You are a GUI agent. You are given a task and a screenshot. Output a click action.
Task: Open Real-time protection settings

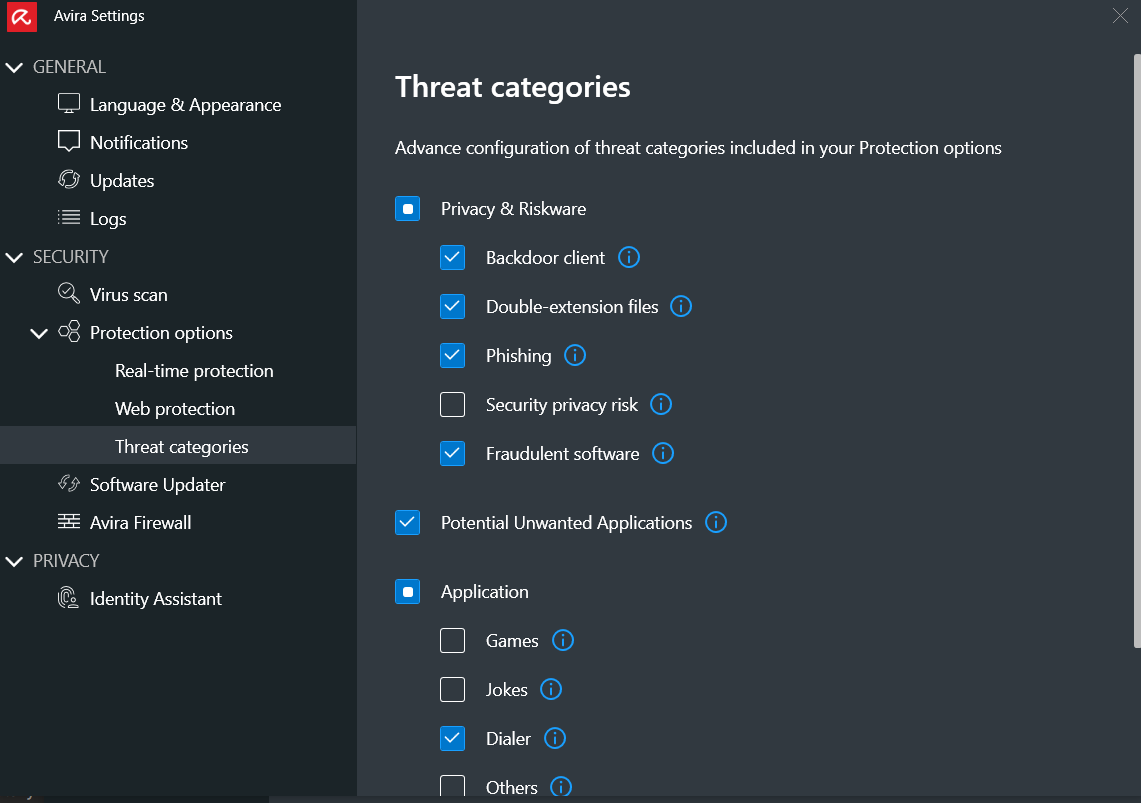[x=194, y=371]
